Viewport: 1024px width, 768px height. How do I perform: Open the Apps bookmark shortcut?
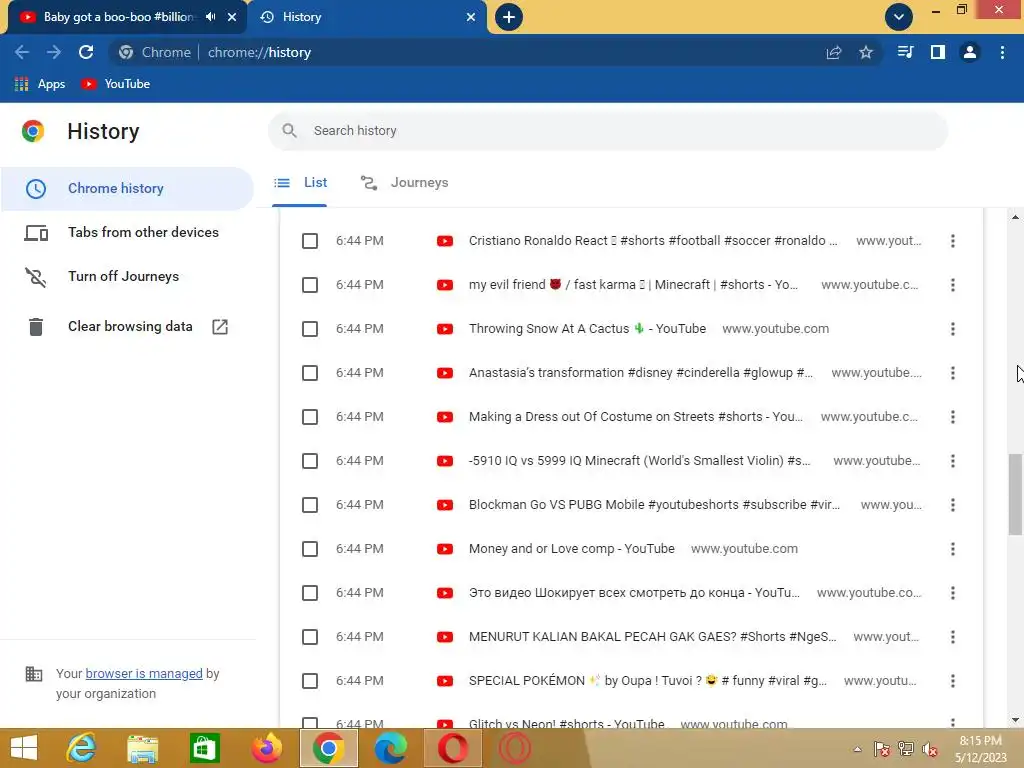coord(40,84)
